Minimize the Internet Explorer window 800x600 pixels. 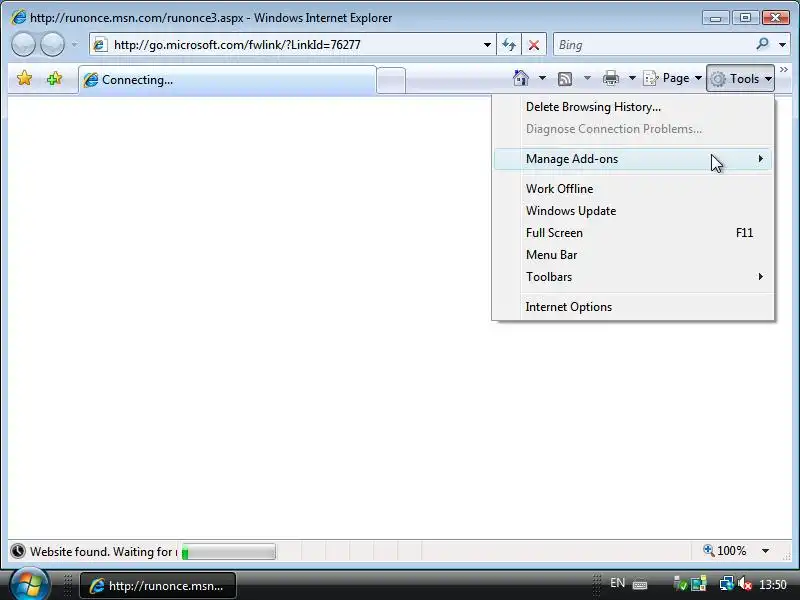[716, 18]
